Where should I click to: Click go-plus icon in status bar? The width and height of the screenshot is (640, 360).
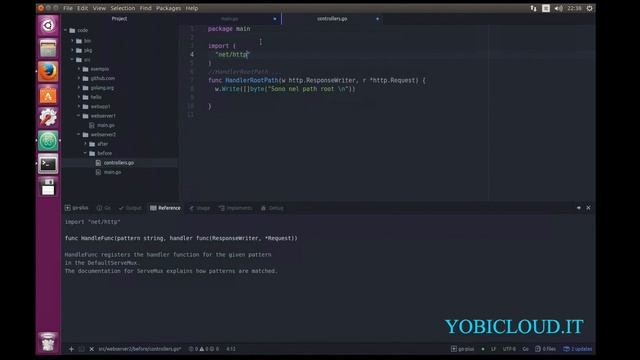click(x=462, y=349)
